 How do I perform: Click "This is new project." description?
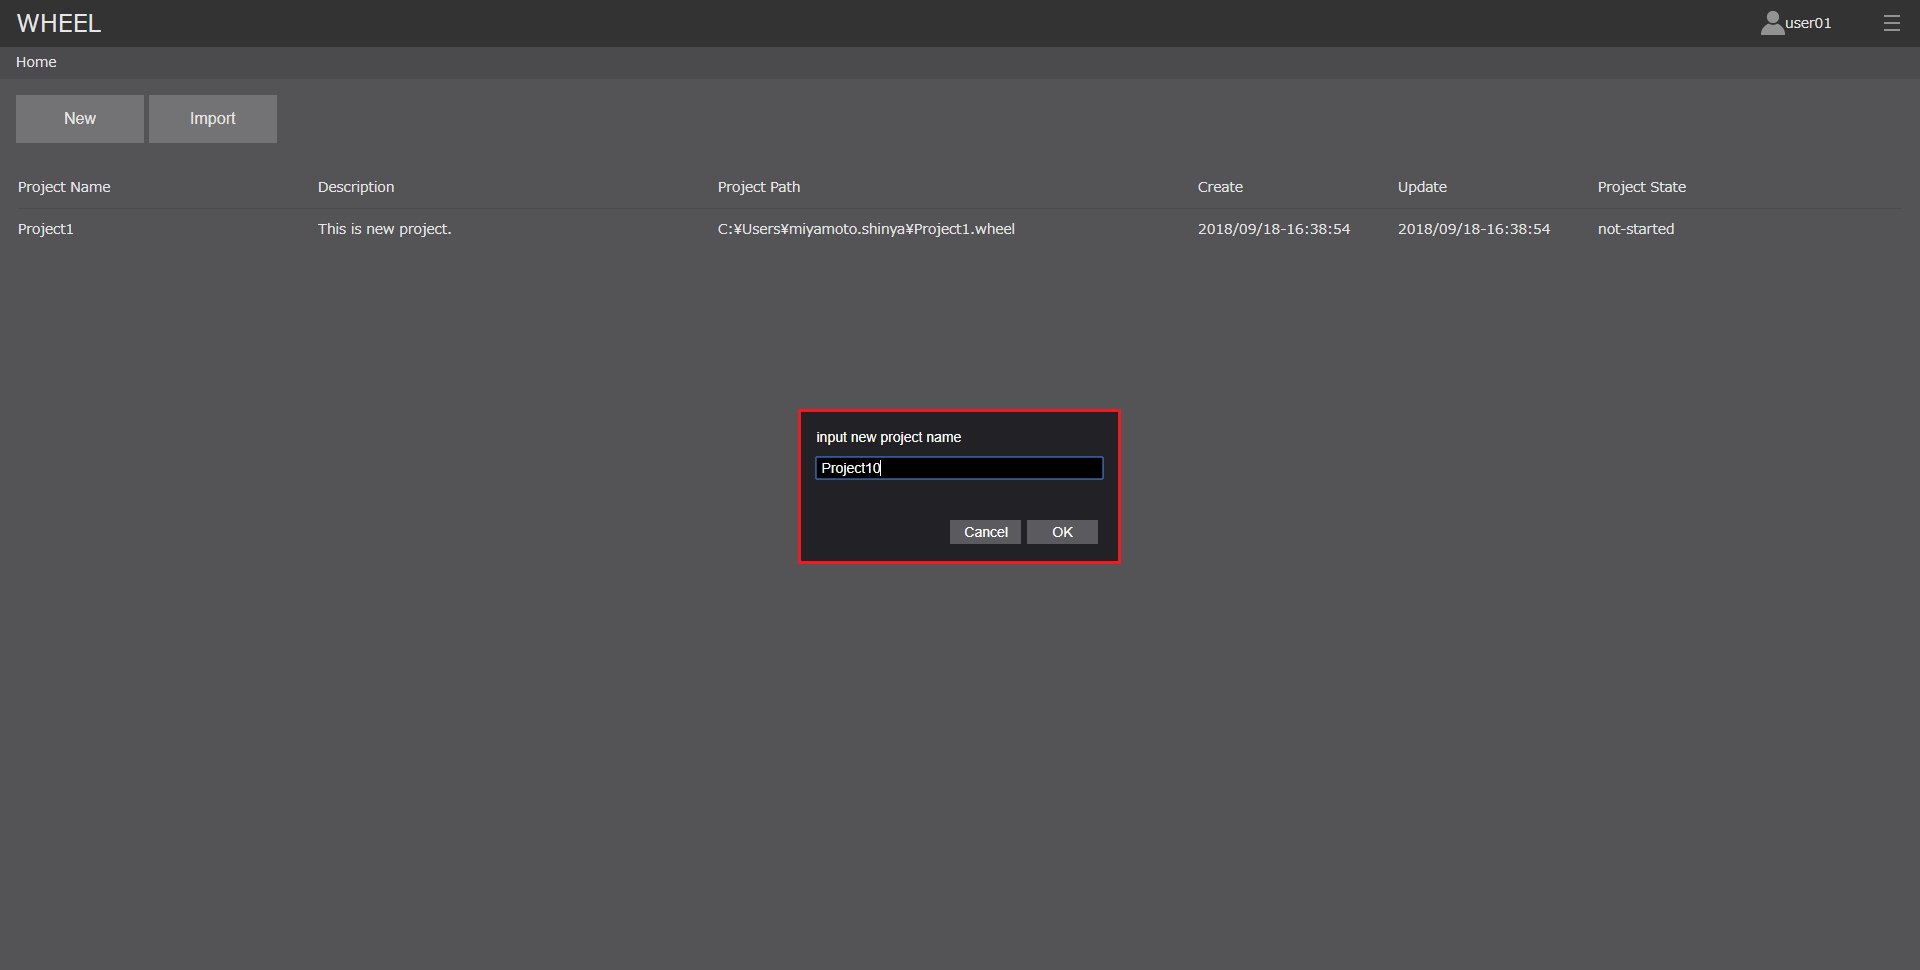385,229
